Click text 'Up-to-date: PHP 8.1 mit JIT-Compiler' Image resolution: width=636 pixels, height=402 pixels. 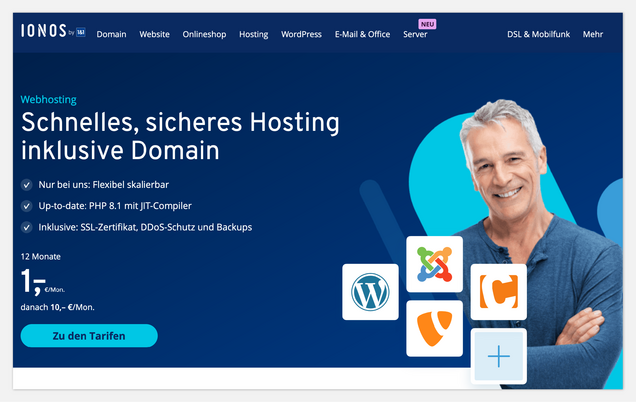click(x=115, y=206)
